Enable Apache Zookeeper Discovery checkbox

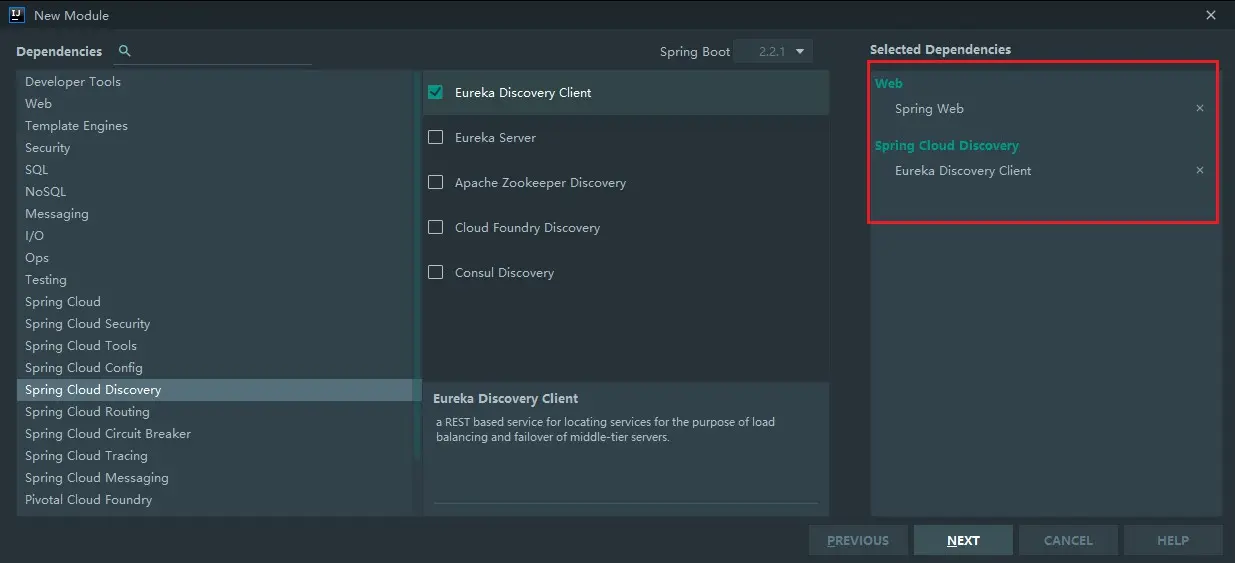coord(436,182)
